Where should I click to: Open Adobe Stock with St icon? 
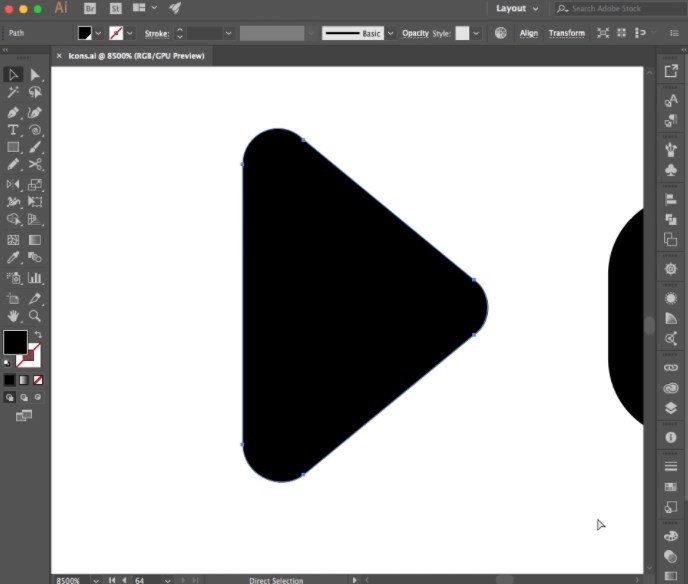pyautogui.click(x=115, y=8)
